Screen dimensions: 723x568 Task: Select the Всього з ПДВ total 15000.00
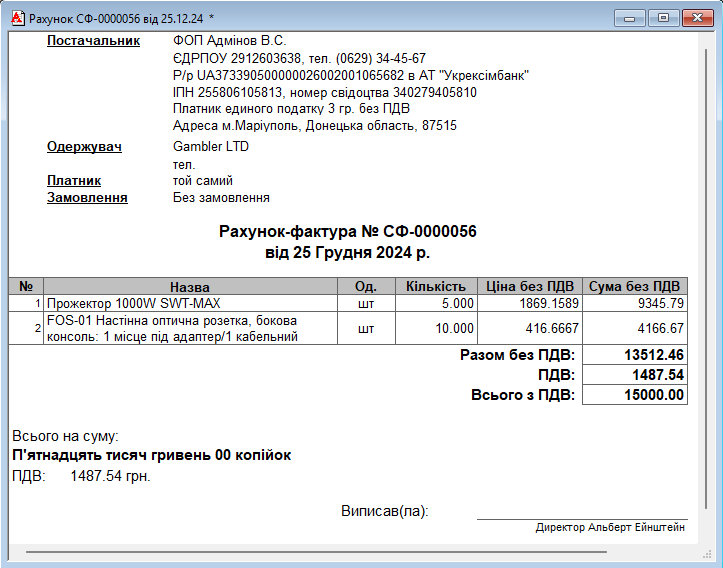[x=635, y=395]
